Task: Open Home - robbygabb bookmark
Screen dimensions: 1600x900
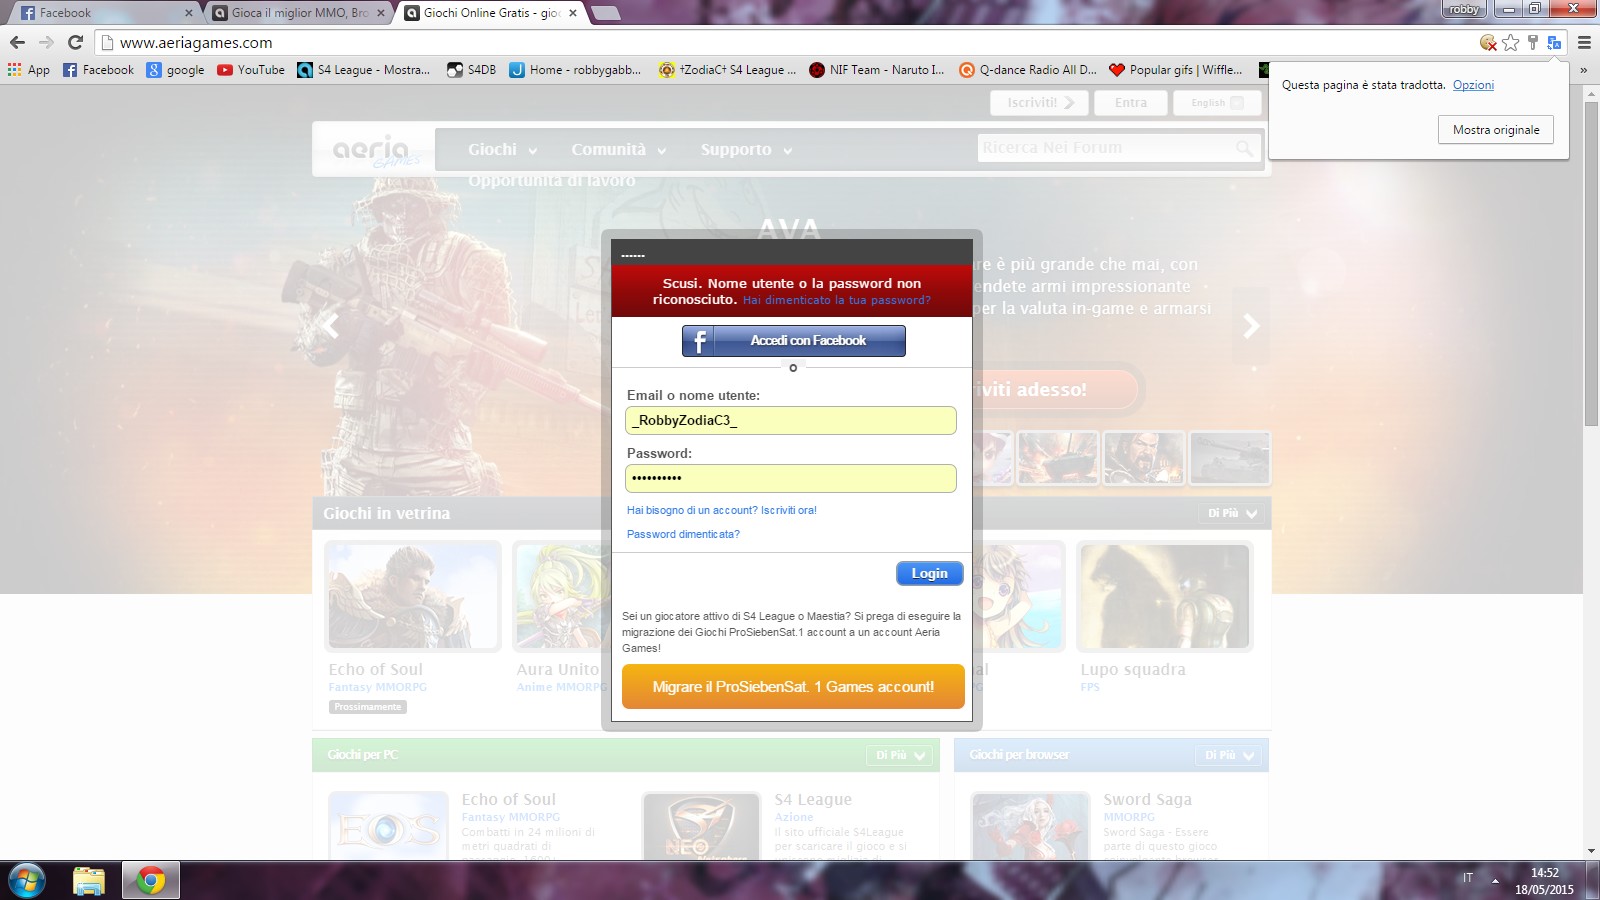Action: (575, 70)
